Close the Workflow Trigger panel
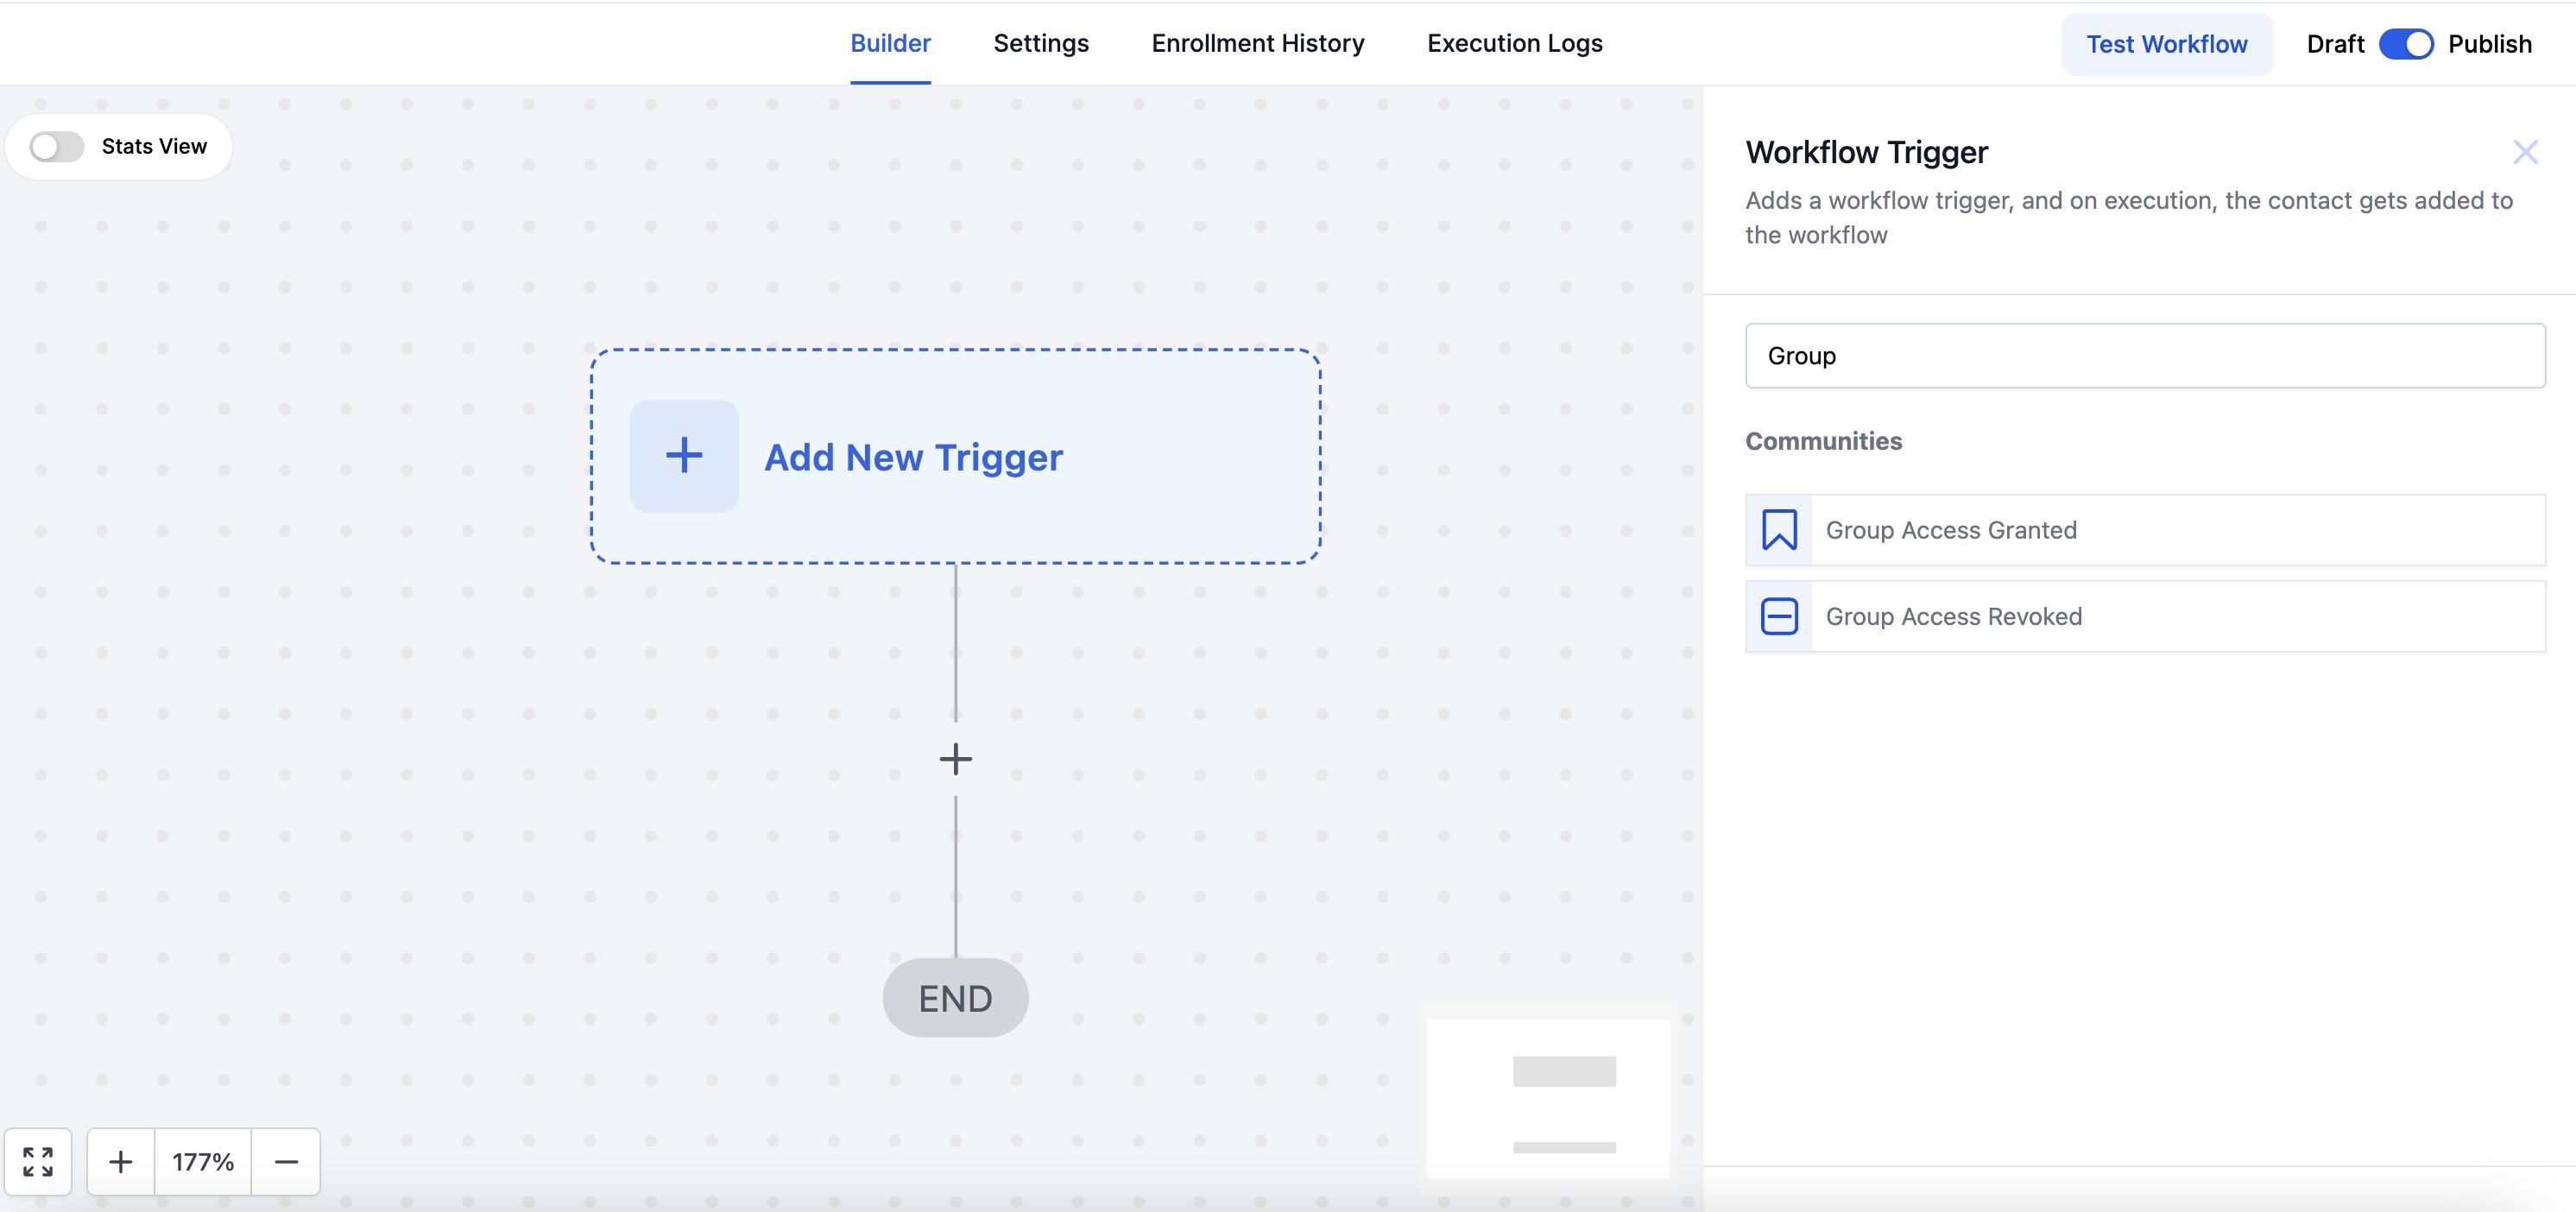 point(2525,152)
